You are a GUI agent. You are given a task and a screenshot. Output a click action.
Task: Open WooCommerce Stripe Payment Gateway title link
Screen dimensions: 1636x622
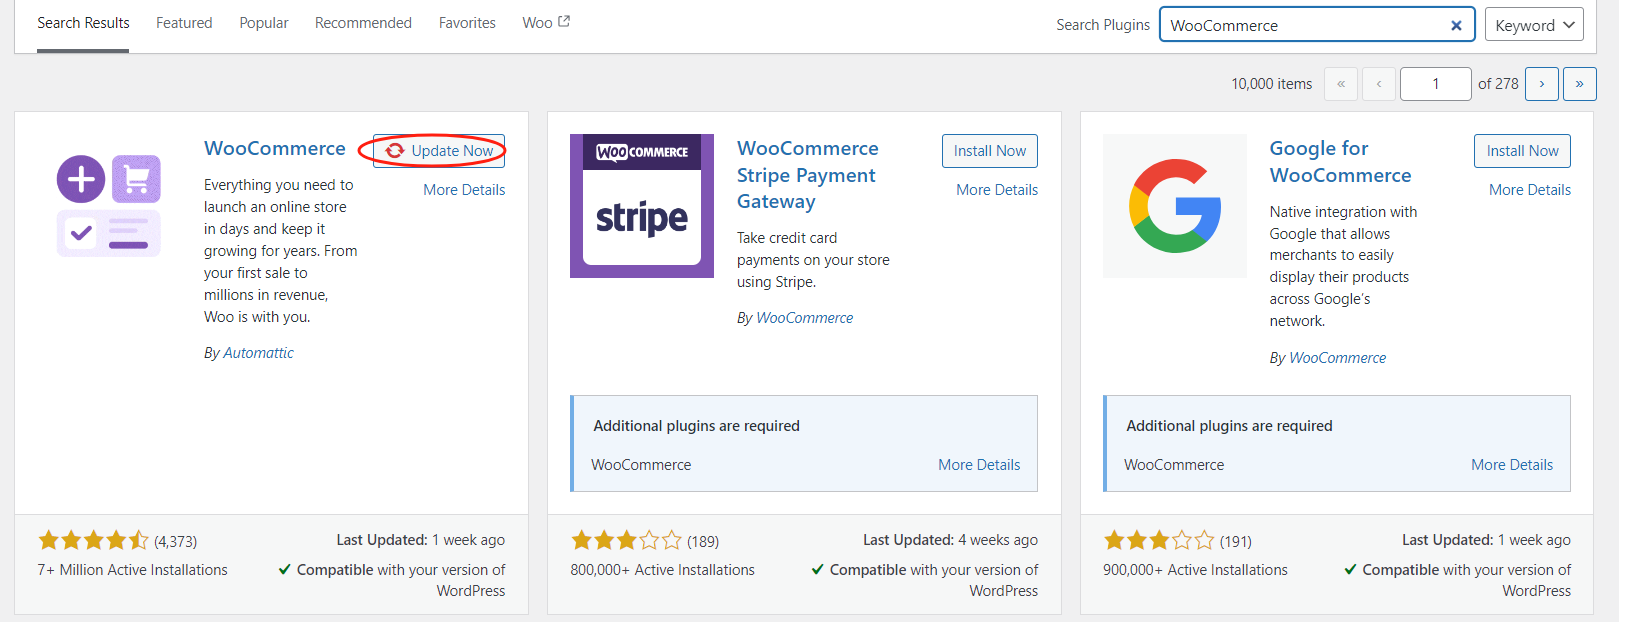click(x=808, y=175)
